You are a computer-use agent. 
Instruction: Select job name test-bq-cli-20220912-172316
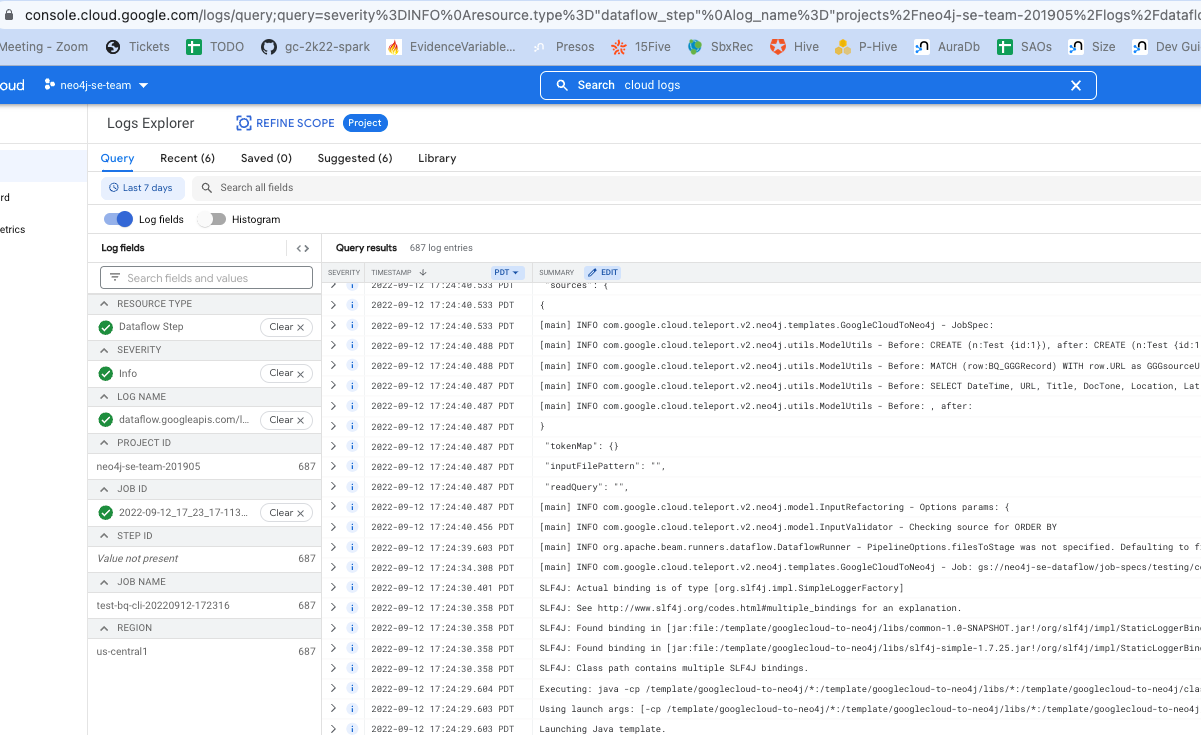(x=163, y=605)
